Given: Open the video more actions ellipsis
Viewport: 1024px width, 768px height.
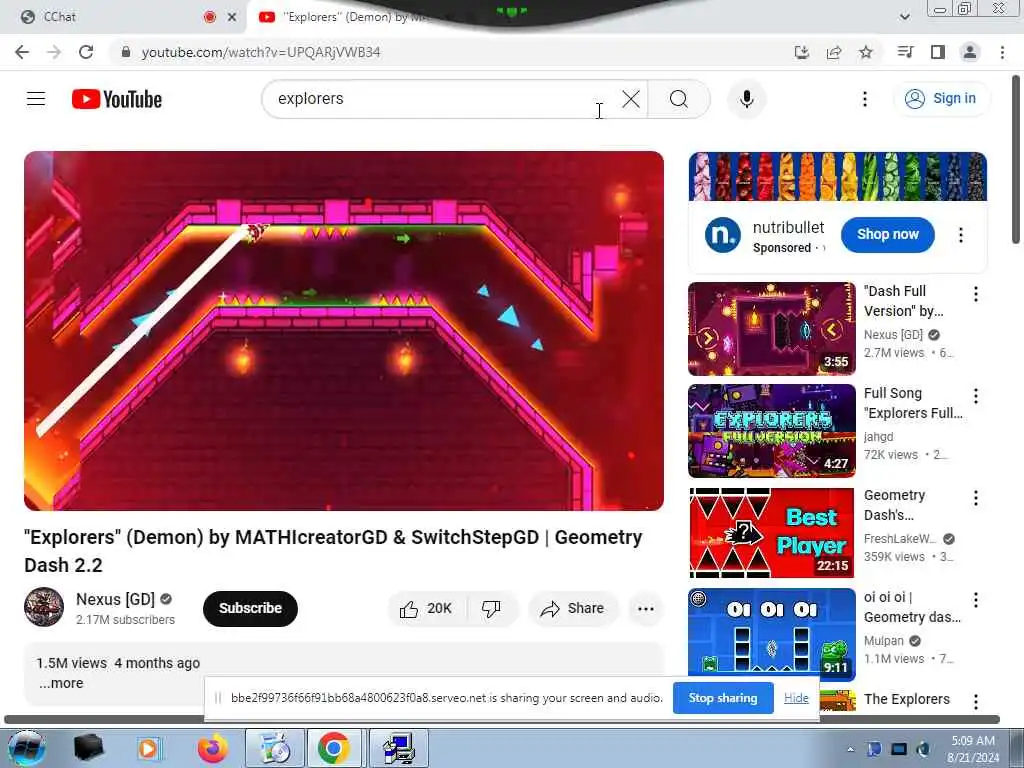Looking at the screenshot, I should (x=646, y=609).
